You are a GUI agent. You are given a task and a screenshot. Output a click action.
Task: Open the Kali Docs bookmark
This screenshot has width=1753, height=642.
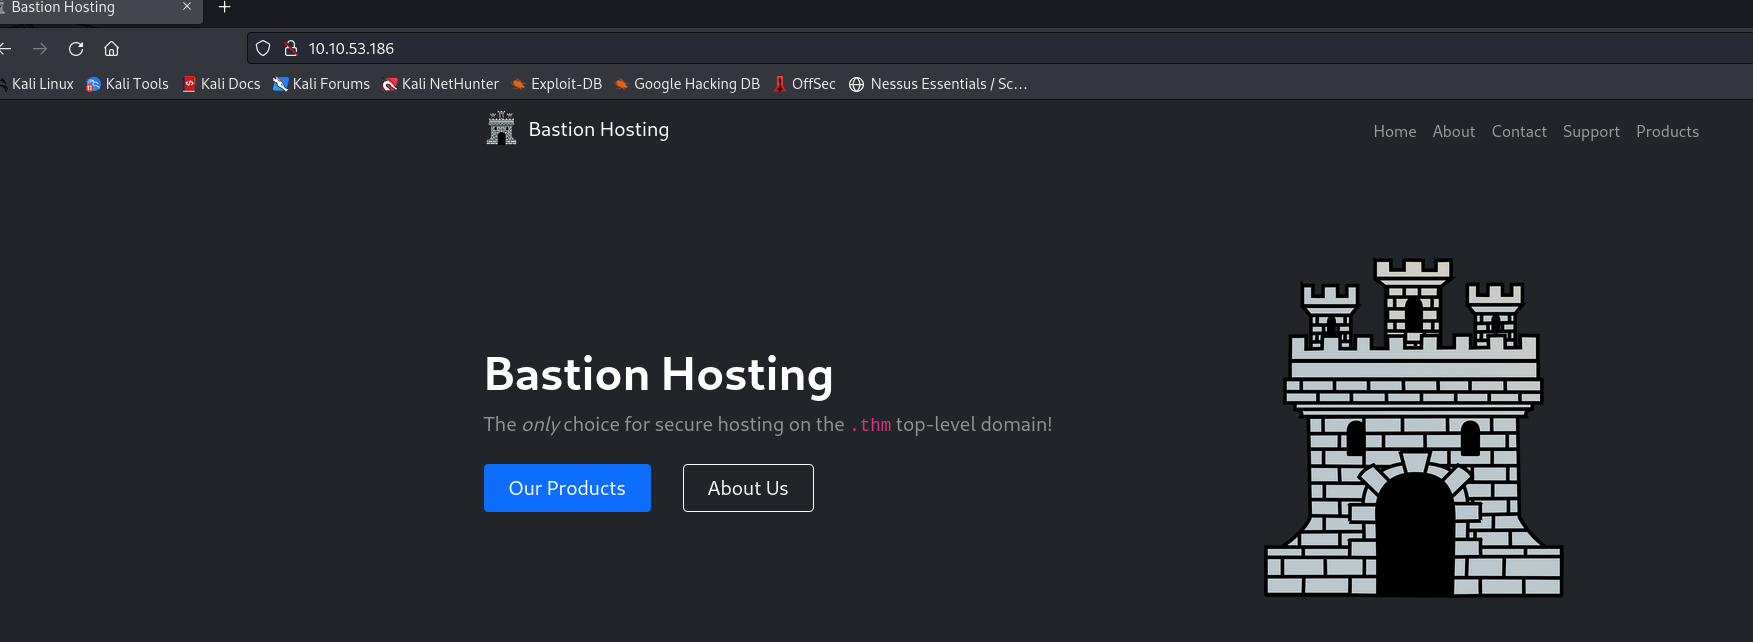pos(221,84)
